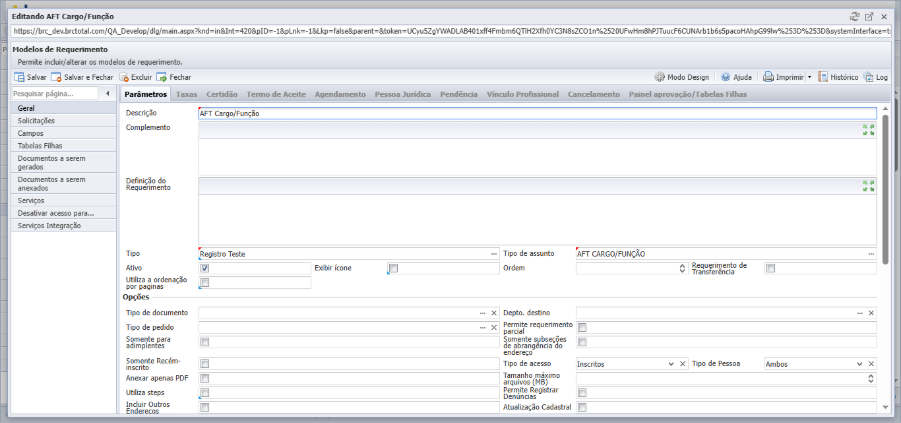The image size is (901, 423).
Task: Open the Ajuda help icon
Action: pyautogui.click(x=726, y=77)
